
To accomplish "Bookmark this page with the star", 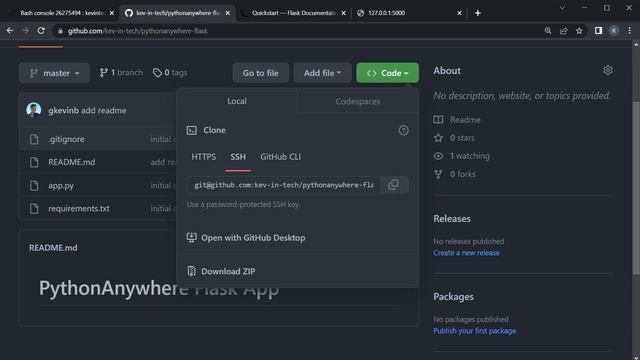I will pyautogui.click(x=579, y=31).
